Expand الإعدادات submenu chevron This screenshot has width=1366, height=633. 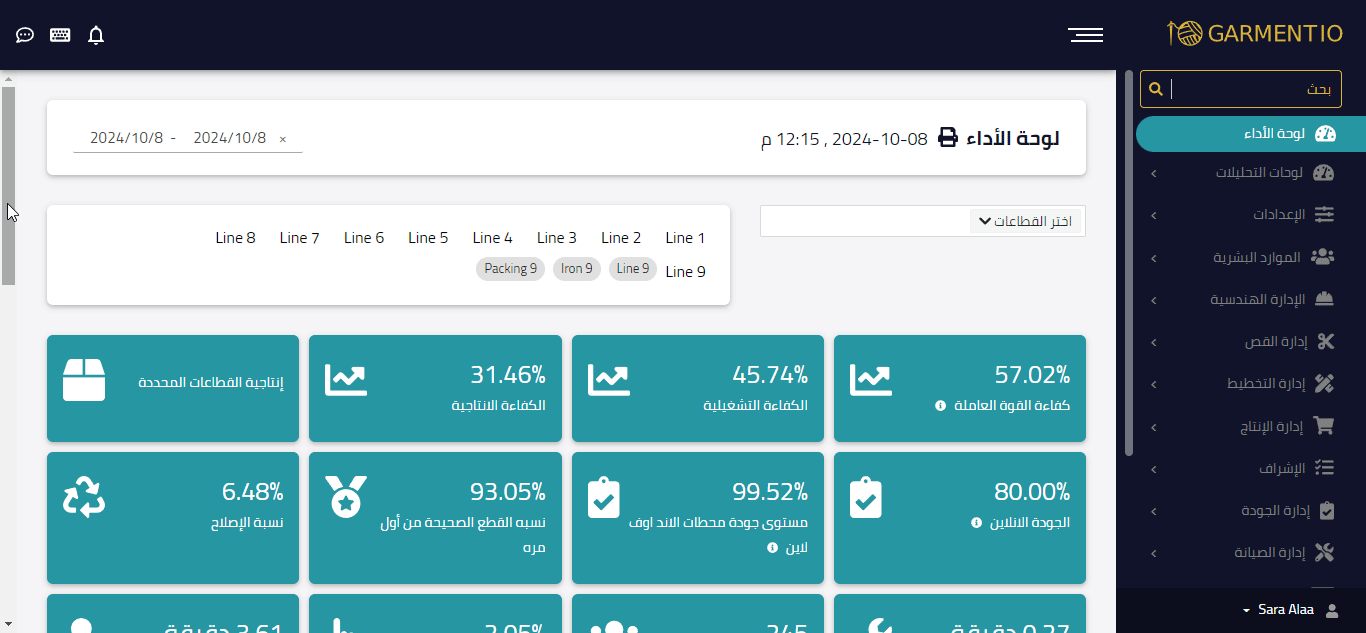pyautogui.click(x=1154, y=215)
